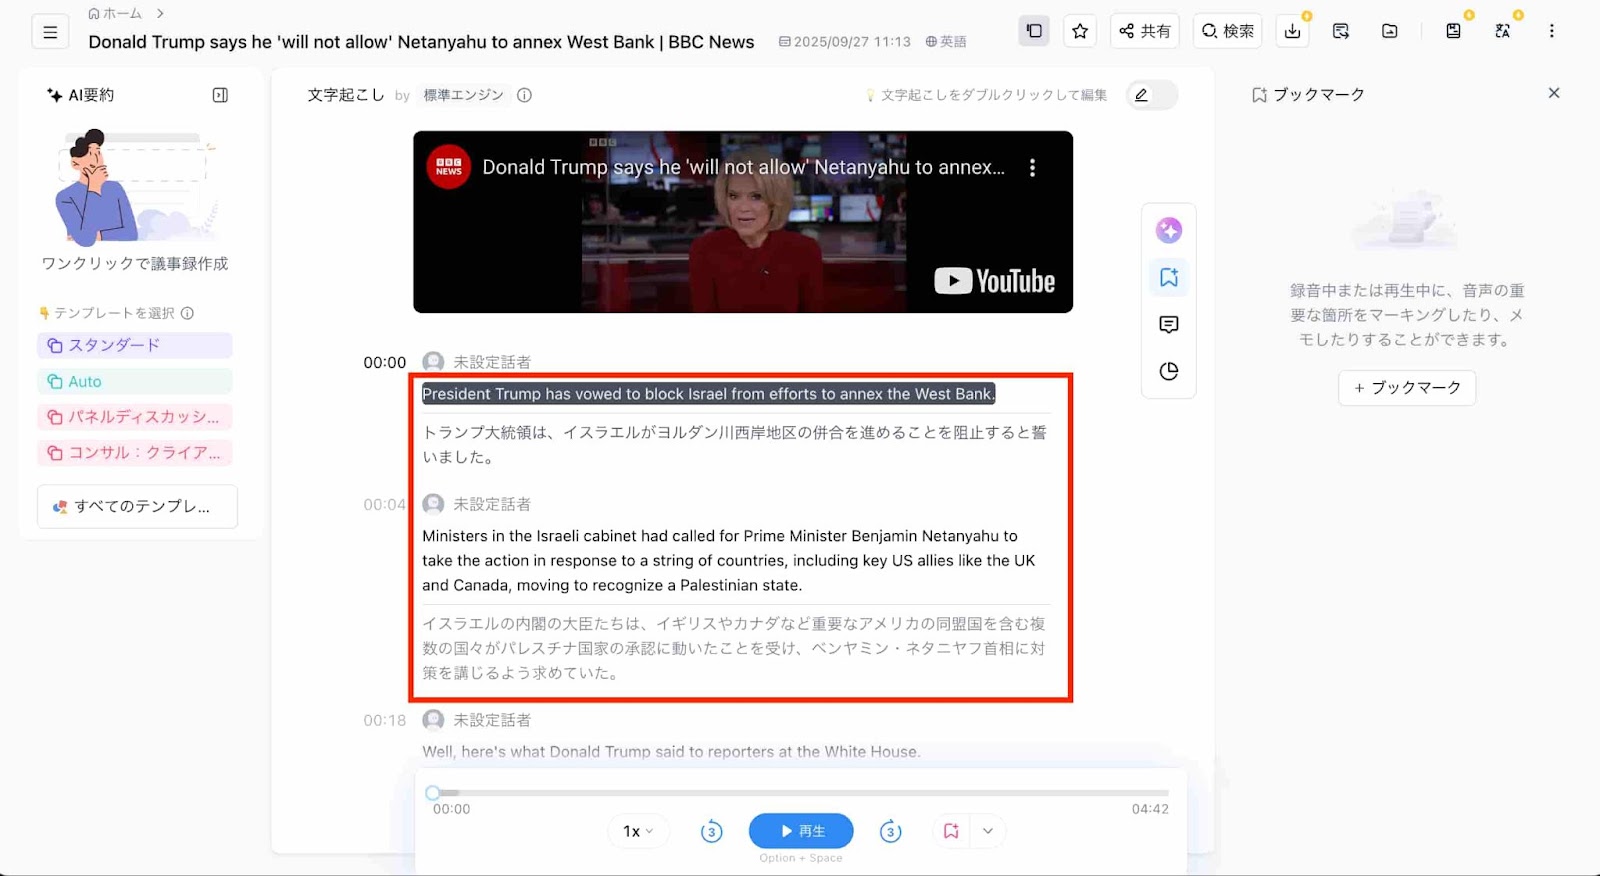Click the + ブックマーク button
The image size is (1600, 876).
click(x=1407, y=388)
